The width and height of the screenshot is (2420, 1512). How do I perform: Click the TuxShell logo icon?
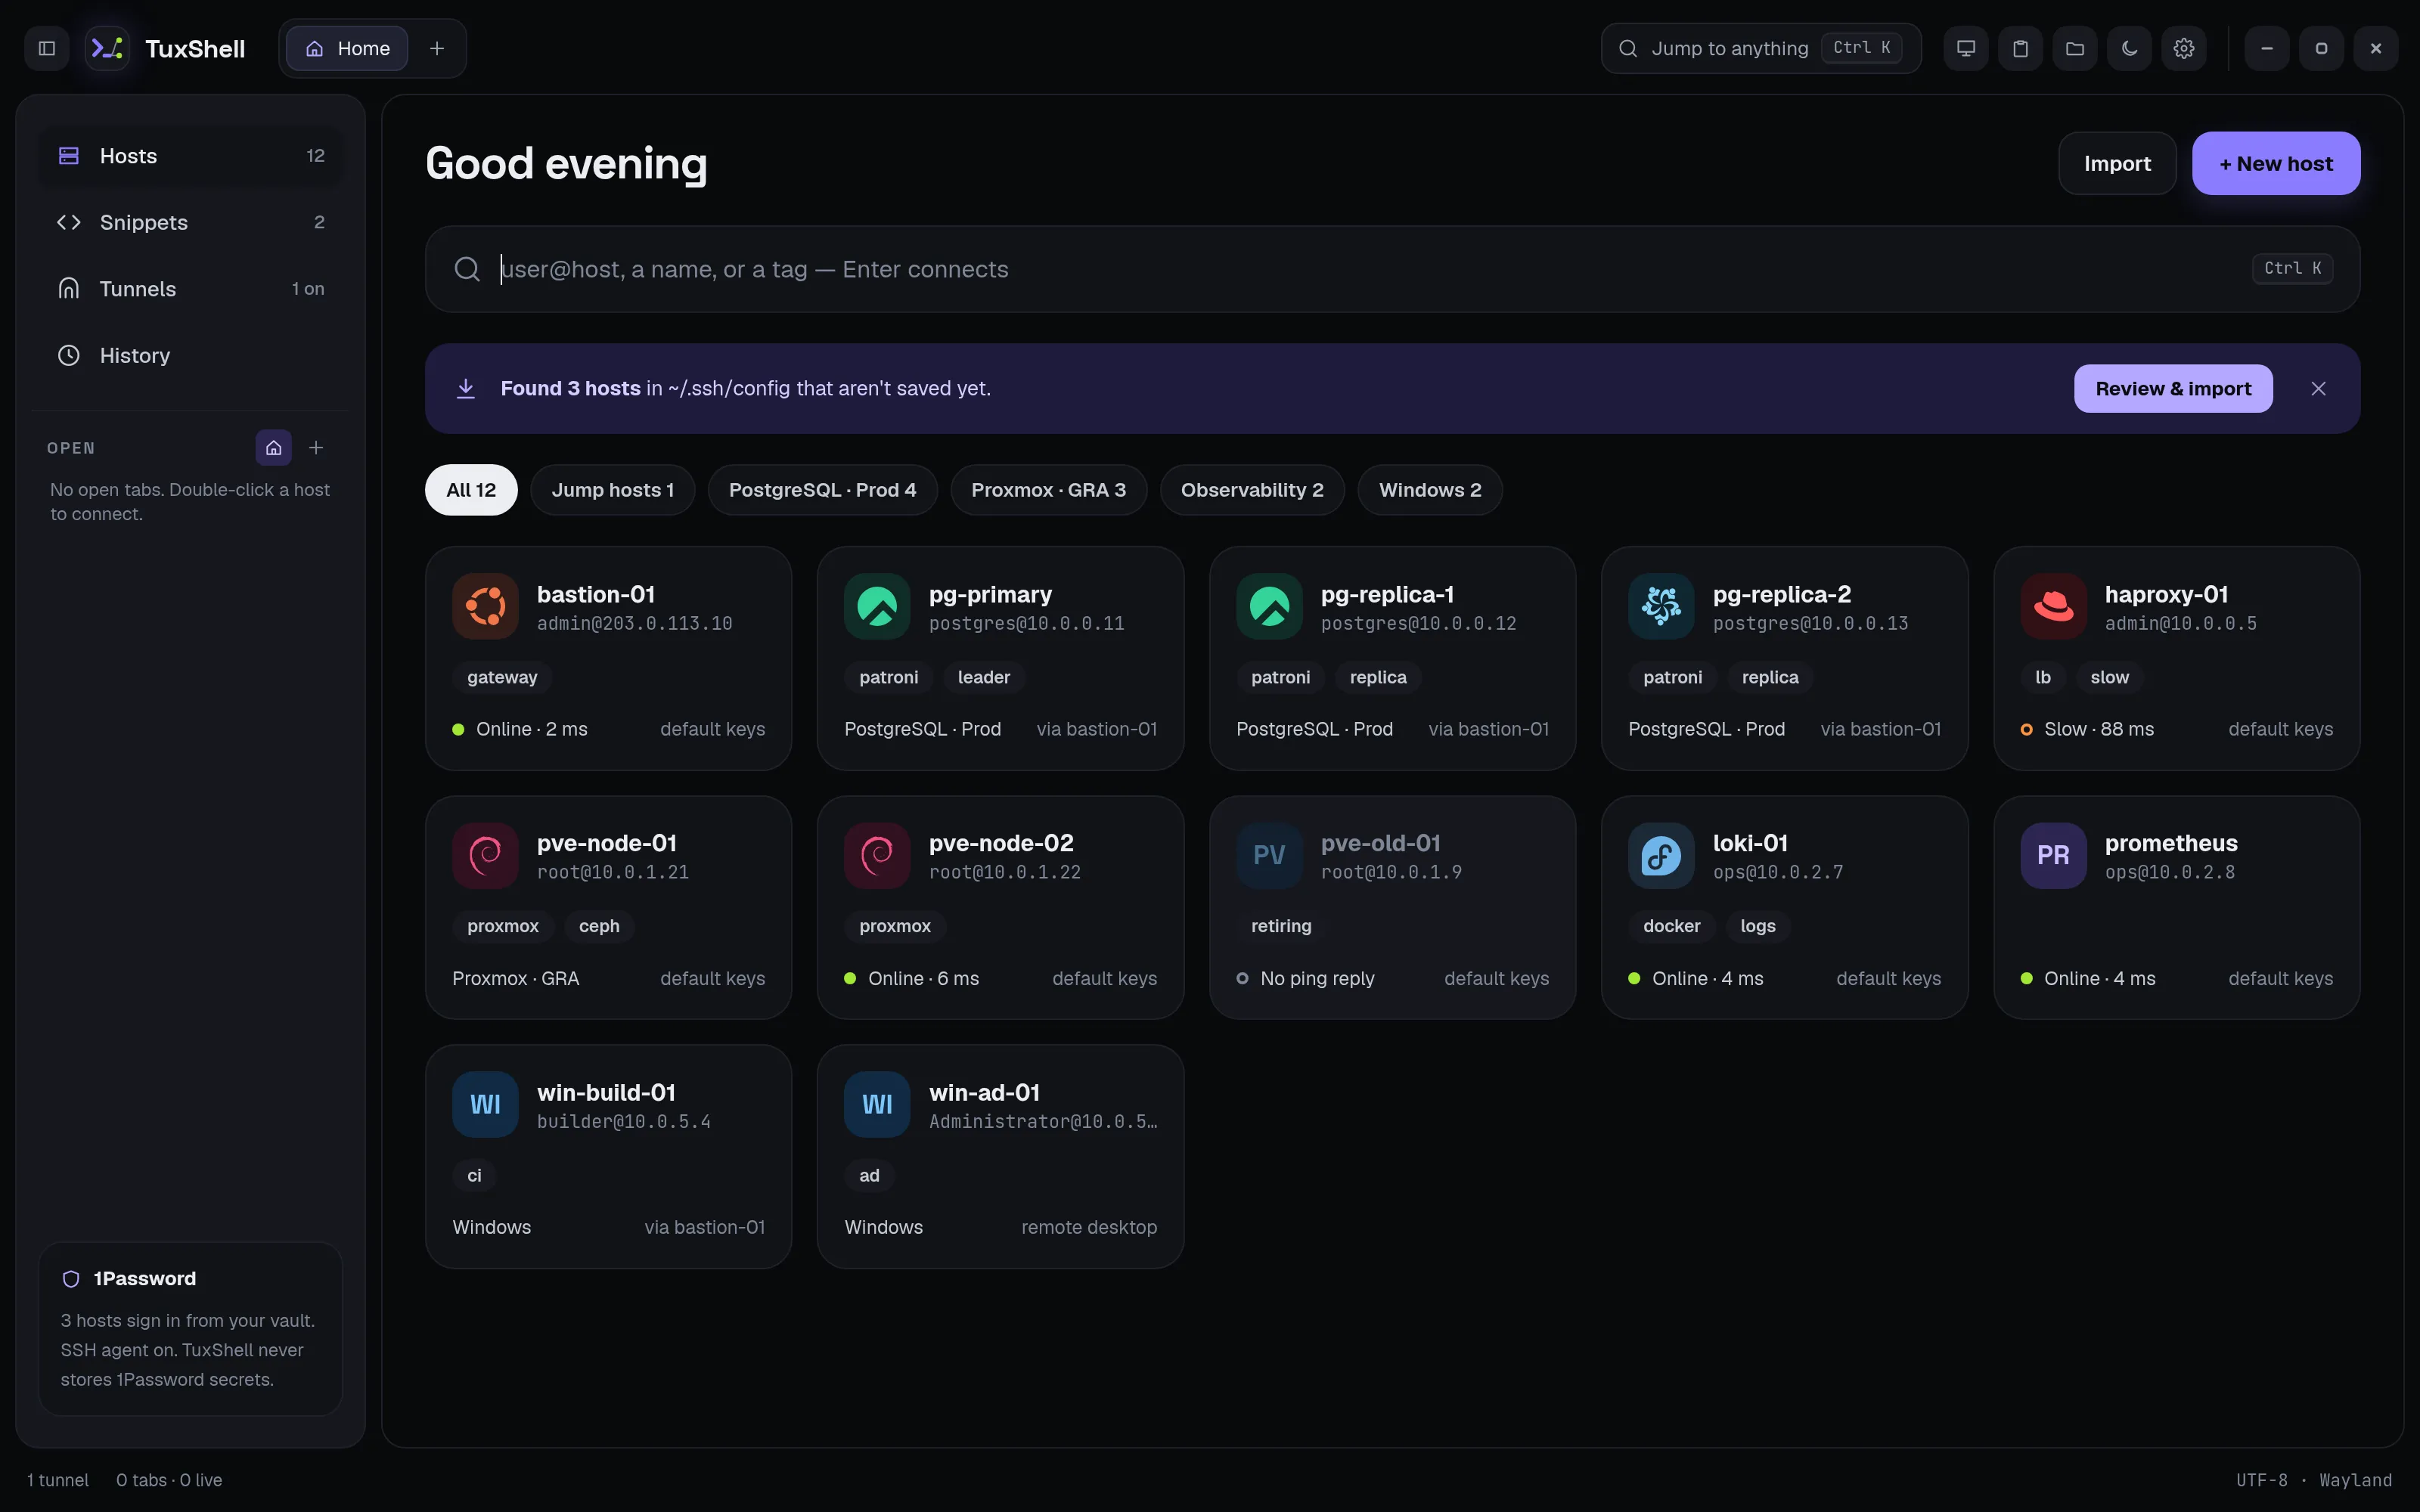[107, 48]
